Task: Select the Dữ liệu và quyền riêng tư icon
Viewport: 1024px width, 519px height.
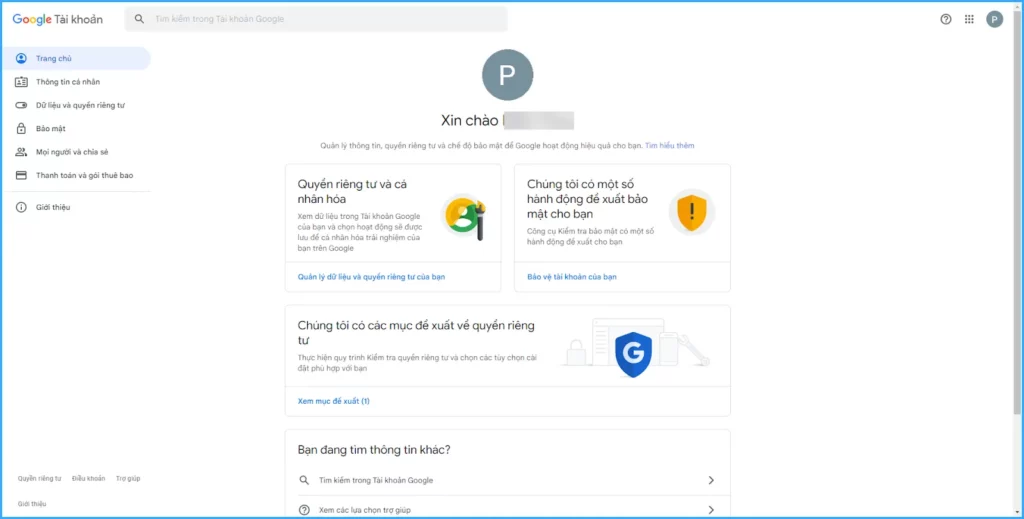Action: [22, 105]
